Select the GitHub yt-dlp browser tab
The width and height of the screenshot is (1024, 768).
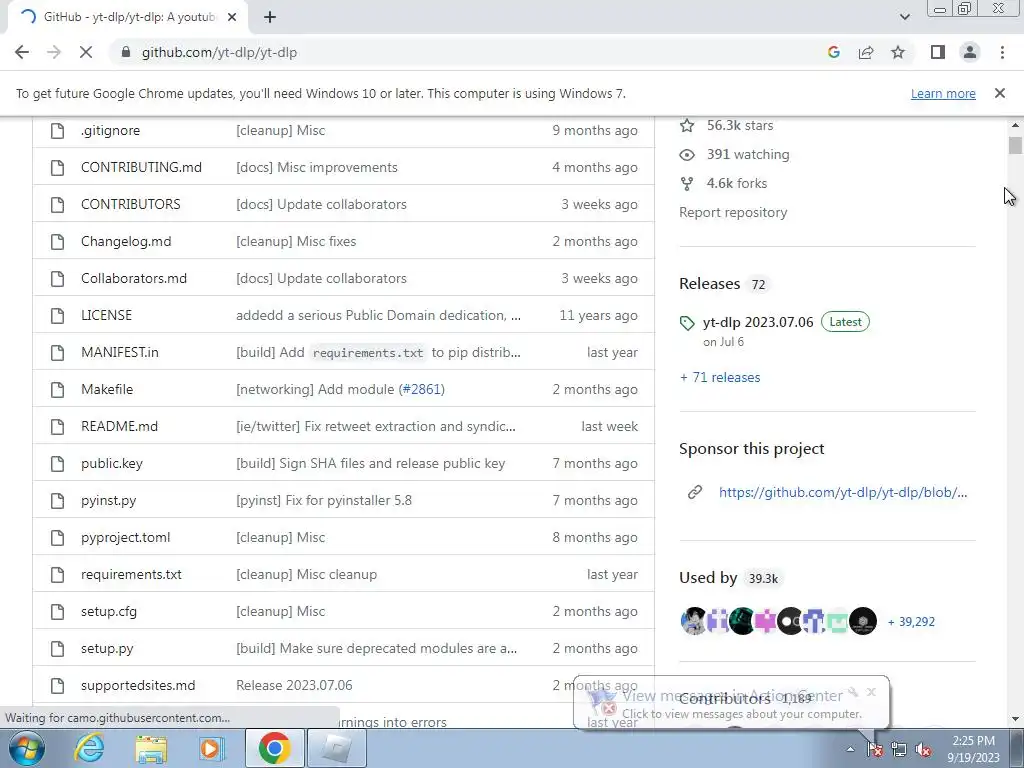coord(127,18)
